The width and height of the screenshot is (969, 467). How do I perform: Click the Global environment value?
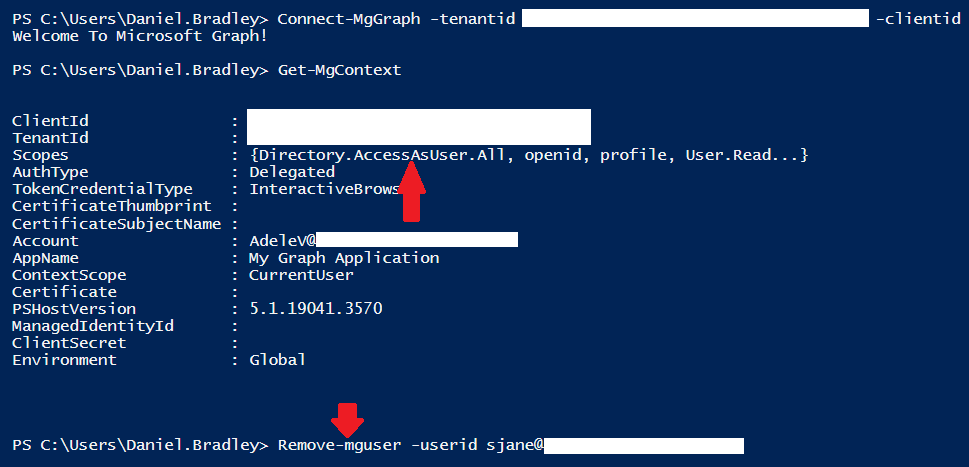[277, 360]
